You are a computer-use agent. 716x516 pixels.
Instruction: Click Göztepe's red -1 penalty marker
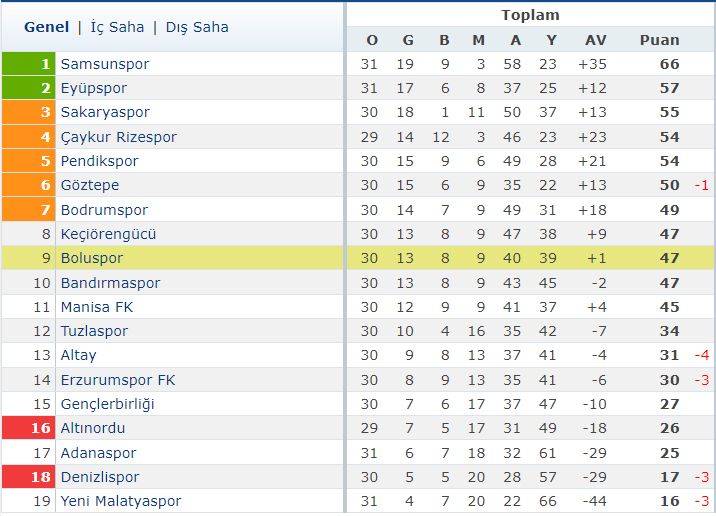pyautogui.click(x=701, y=185)
